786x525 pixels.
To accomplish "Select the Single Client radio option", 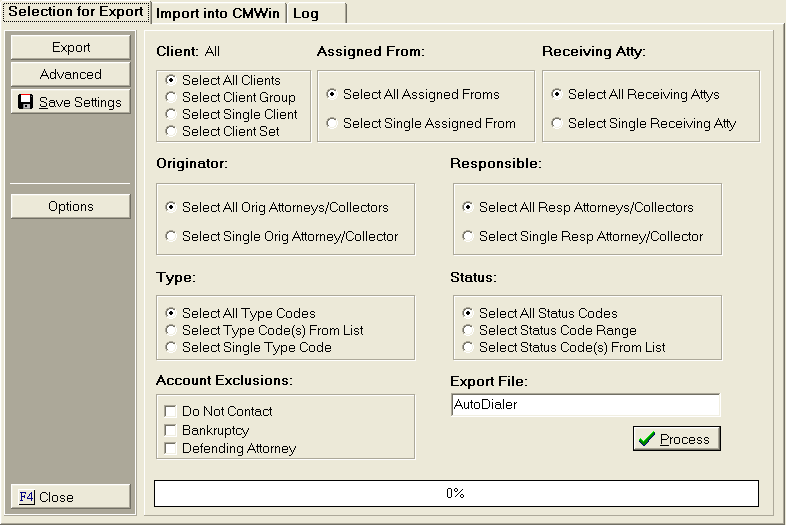I will point(172,114).
